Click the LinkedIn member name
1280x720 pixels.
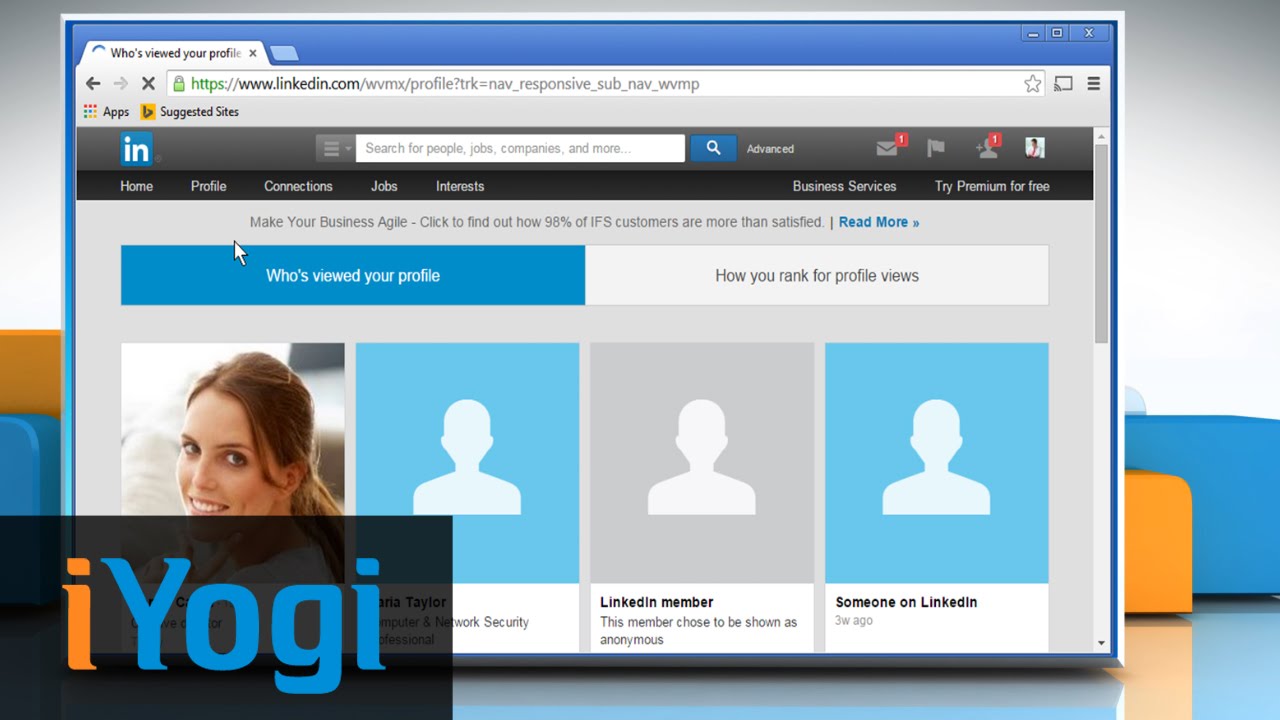pos(657,602)
